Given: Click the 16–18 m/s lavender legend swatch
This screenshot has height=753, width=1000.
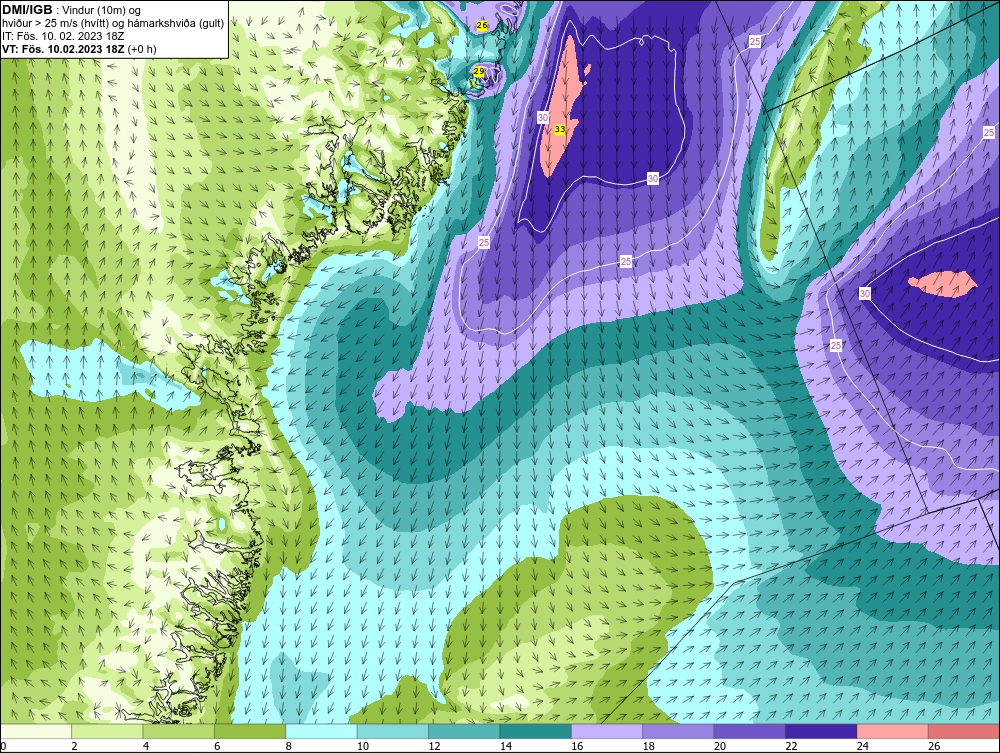Looking at the screenshot, I should pos(607,731).
